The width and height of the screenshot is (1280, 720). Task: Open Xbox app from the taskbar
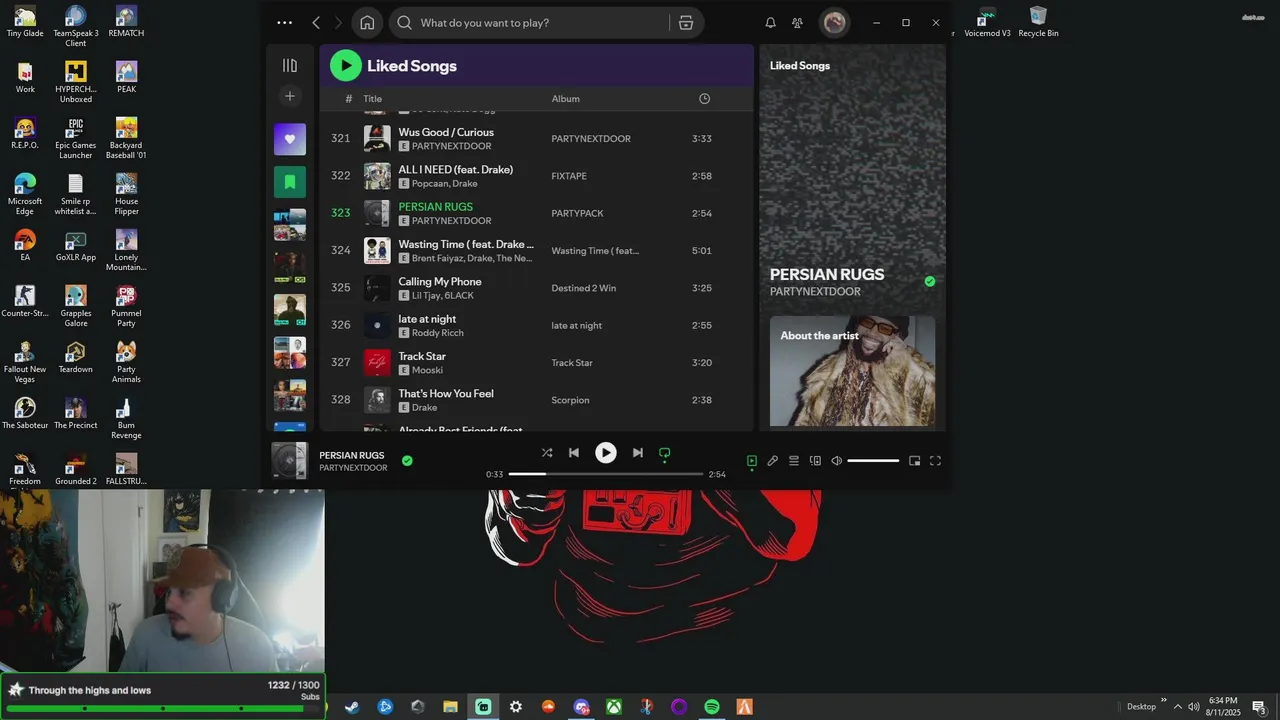(614, 707)
